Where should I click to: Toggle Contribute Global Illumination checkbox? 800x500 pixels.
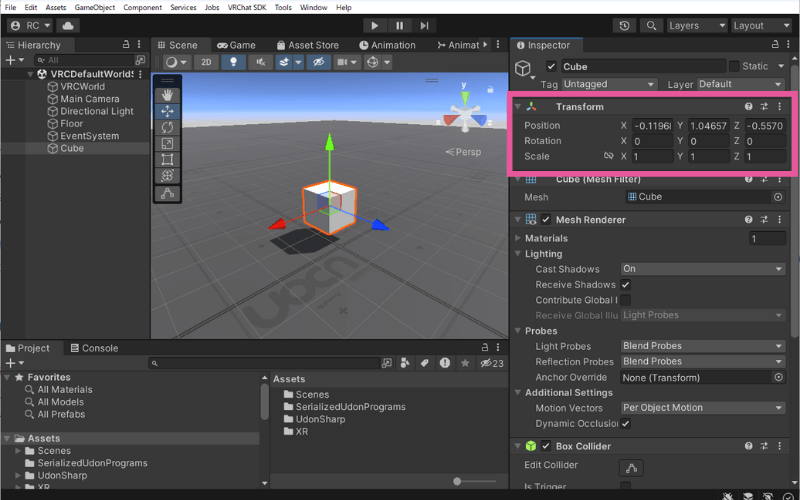[x=626, y=300]
